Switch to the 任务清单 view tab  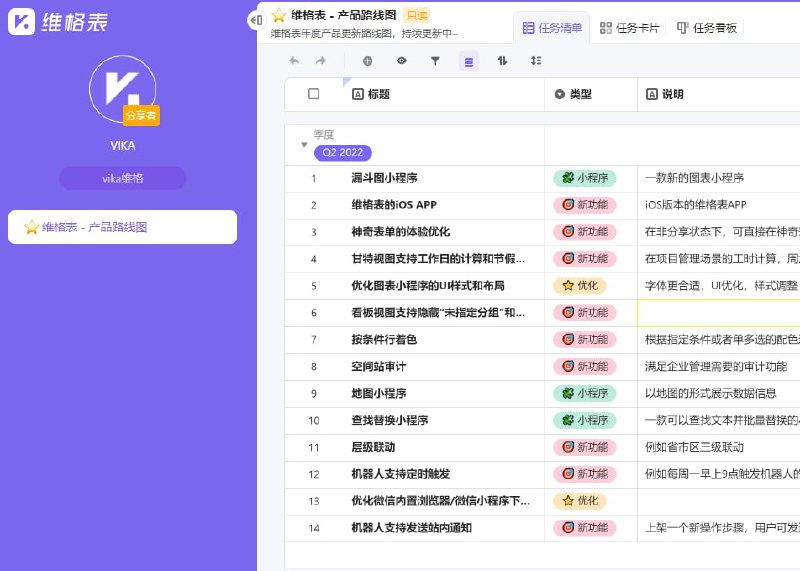click(552, 28)
